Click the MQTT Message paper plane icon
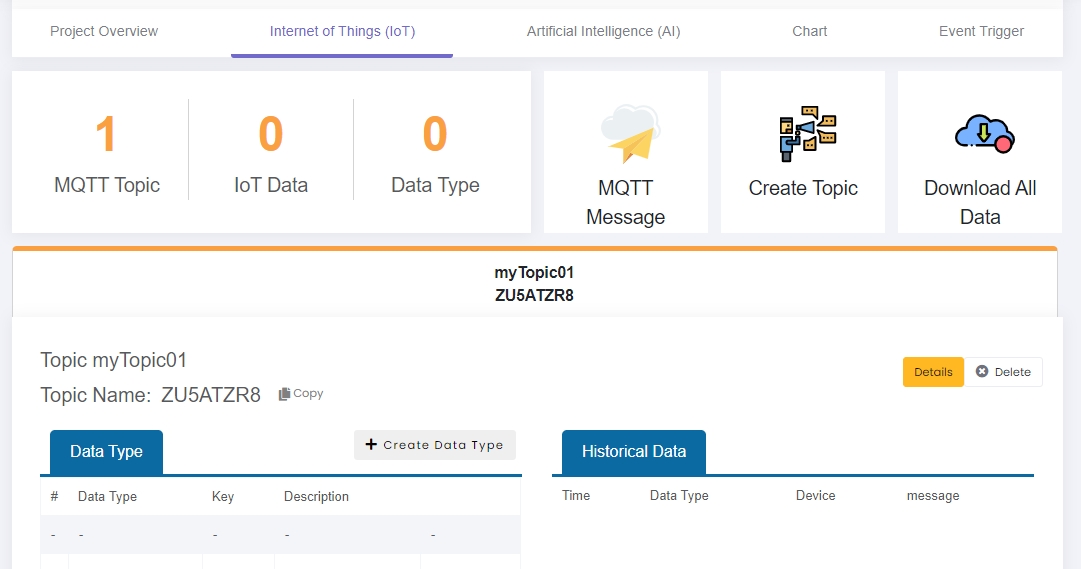1081x569 pixels. pyautogui.click(x=630, y=134)
